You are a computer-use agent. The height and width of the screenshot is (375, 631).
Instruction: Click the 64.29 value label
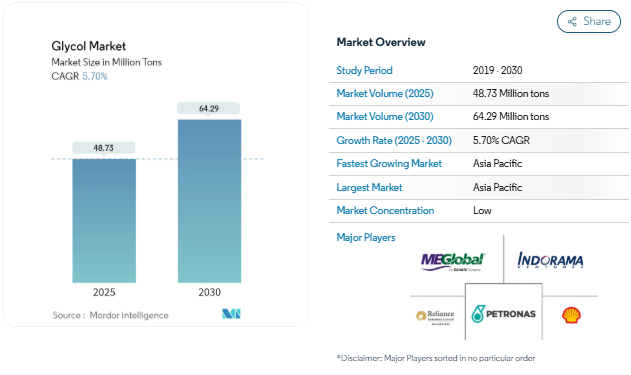point(209,109)
